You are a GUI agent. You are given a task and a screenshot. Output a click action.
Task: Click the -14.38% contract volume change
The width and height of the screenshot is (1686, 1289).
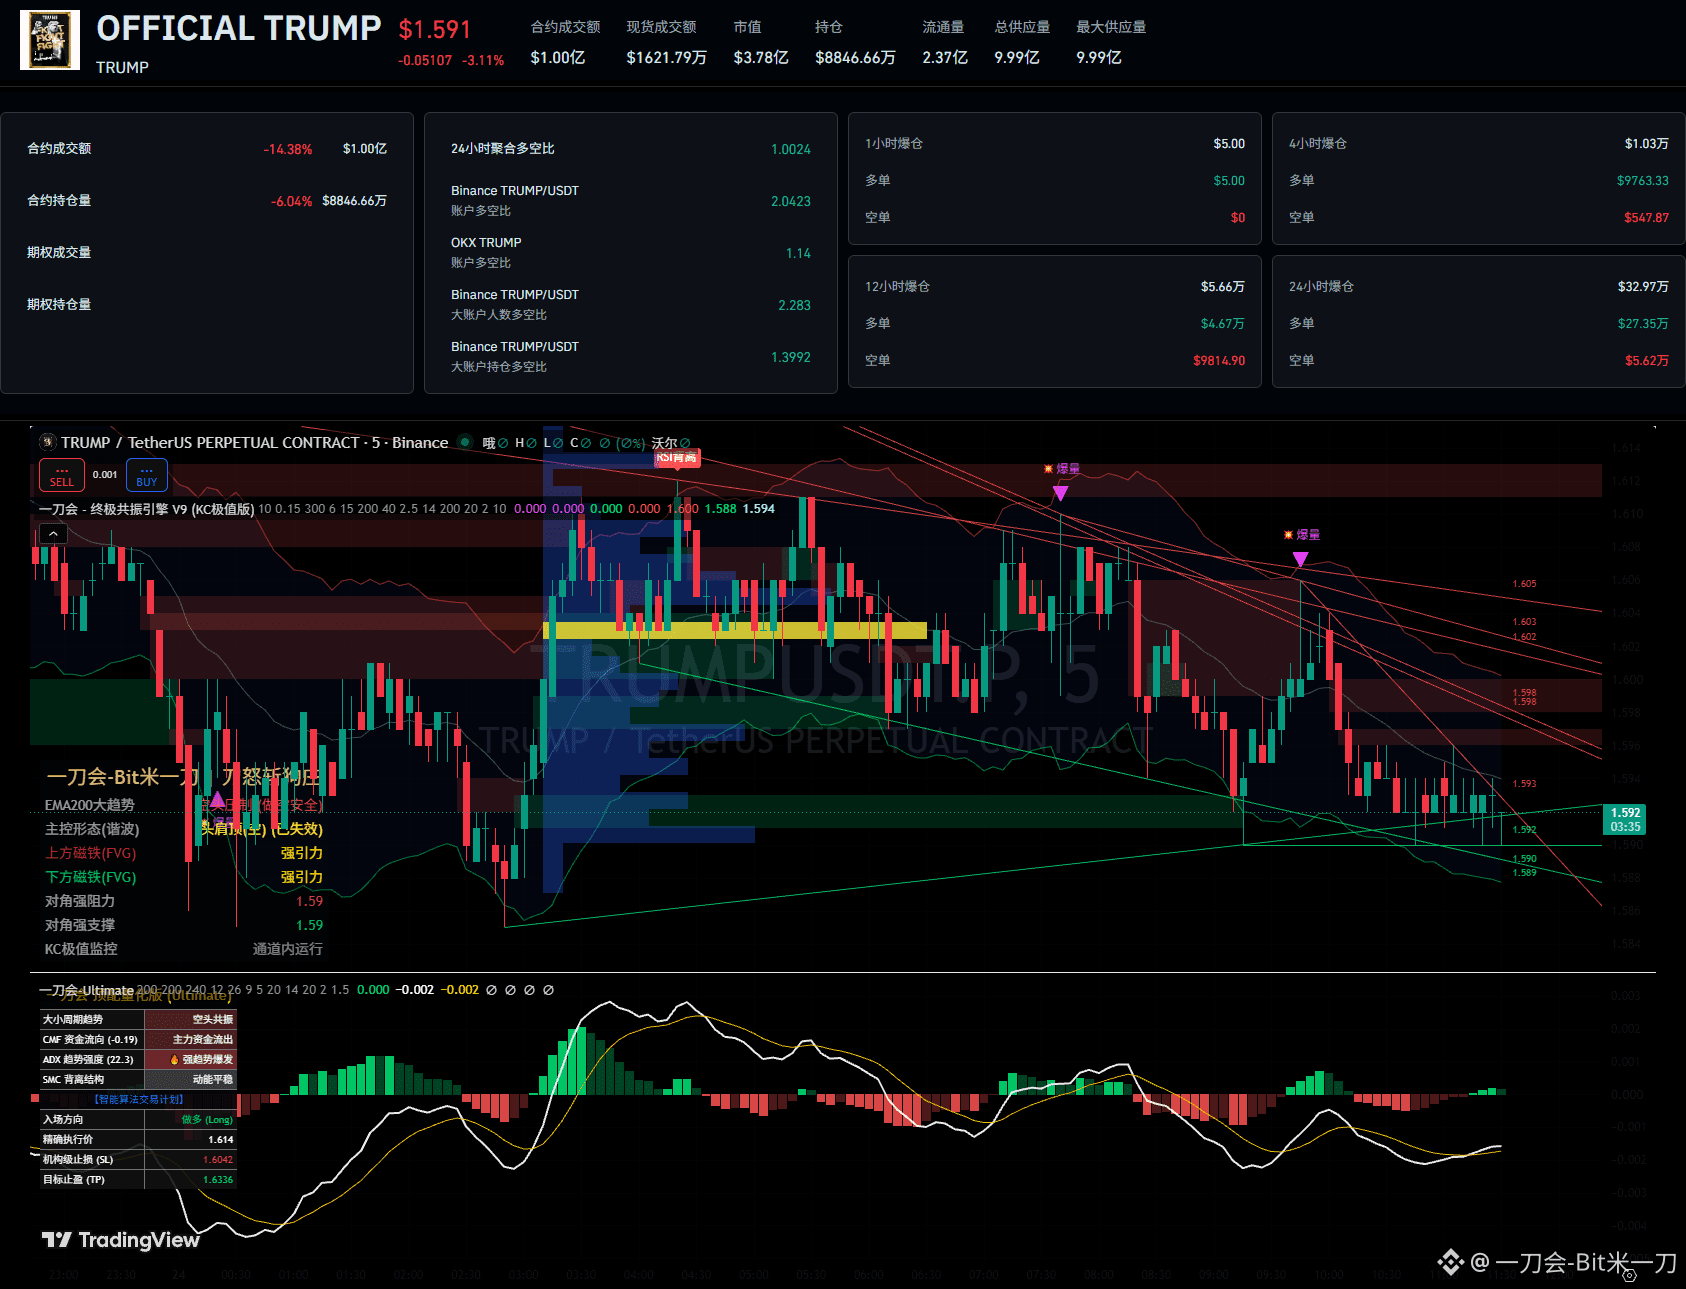click(288, 149)
